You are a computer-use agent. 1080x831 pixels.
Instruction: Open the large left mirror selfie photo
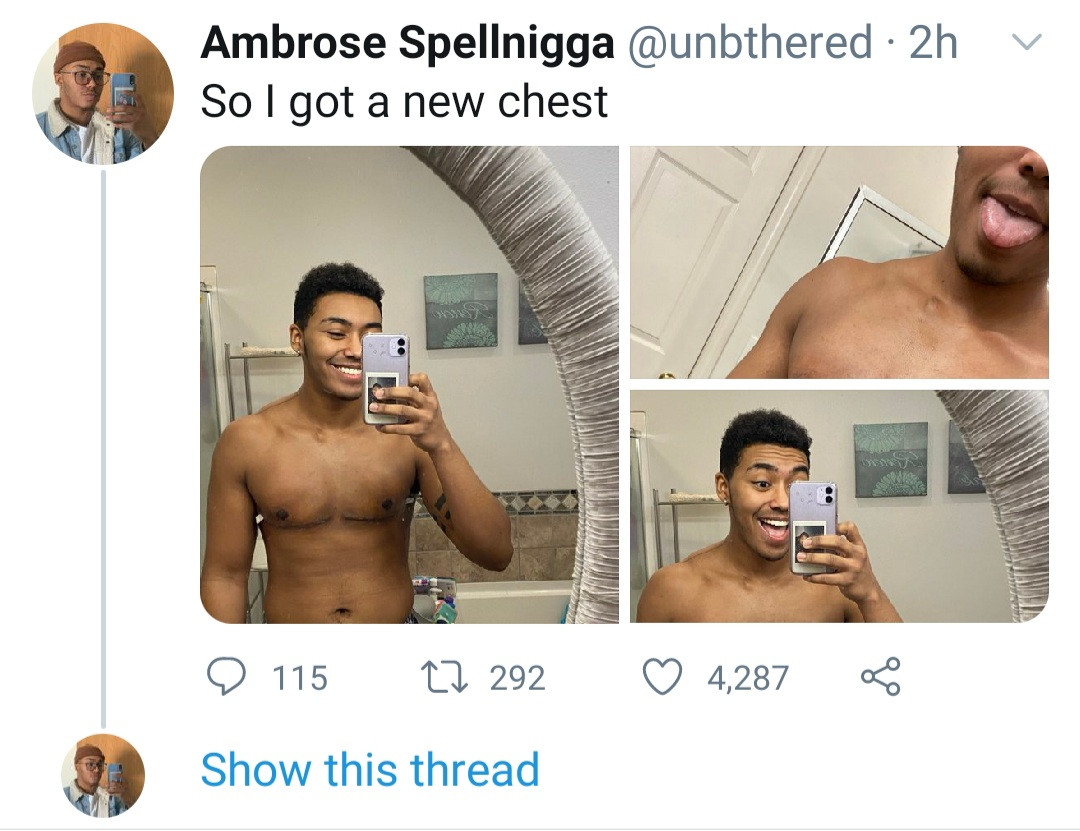(409, 385)
